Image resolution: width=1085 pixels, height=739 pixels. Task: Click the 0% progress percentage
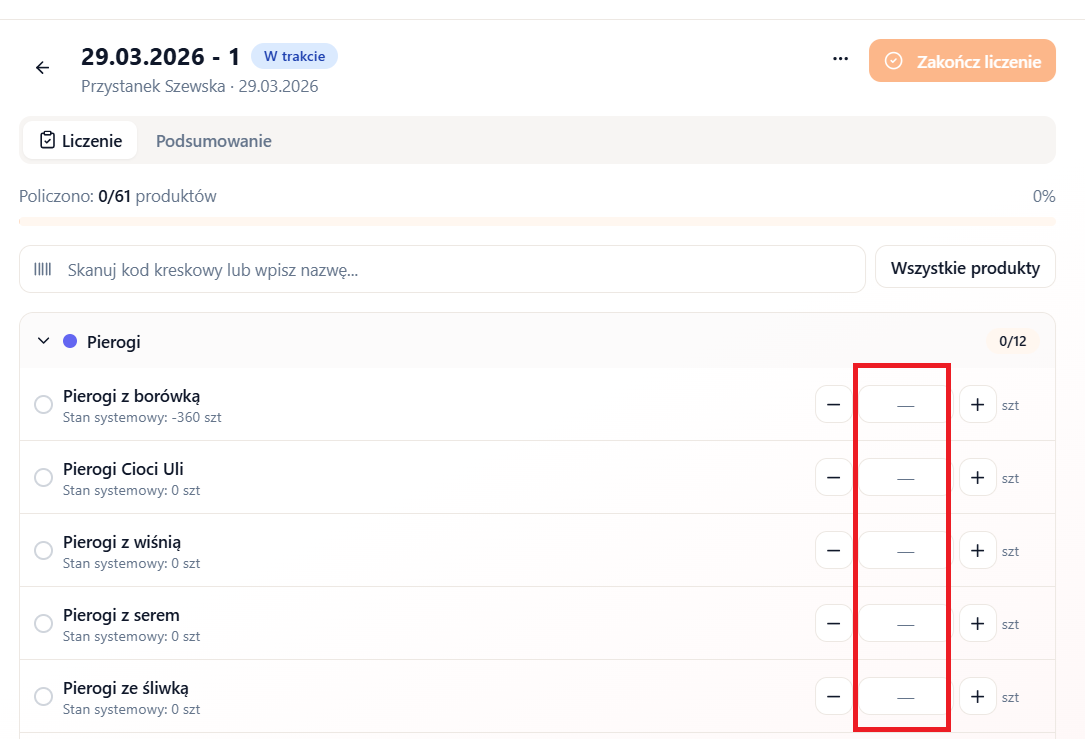(1043, 197)
